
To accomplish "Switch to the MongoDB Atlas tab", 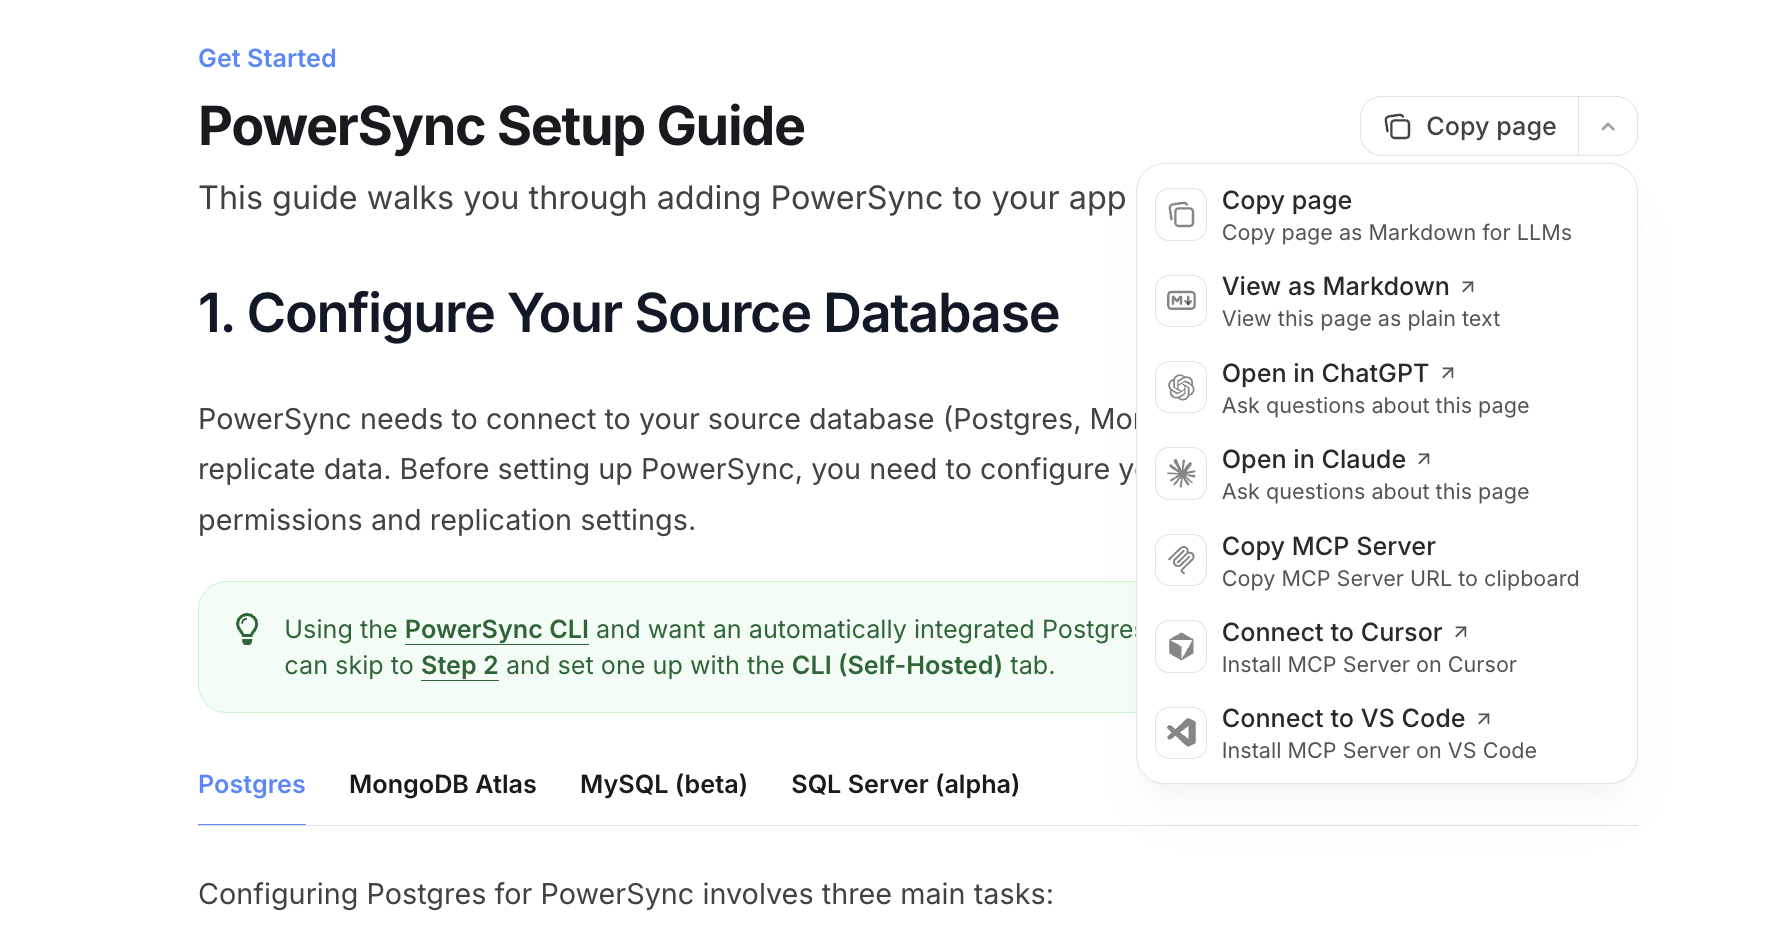I will [443, 785].
